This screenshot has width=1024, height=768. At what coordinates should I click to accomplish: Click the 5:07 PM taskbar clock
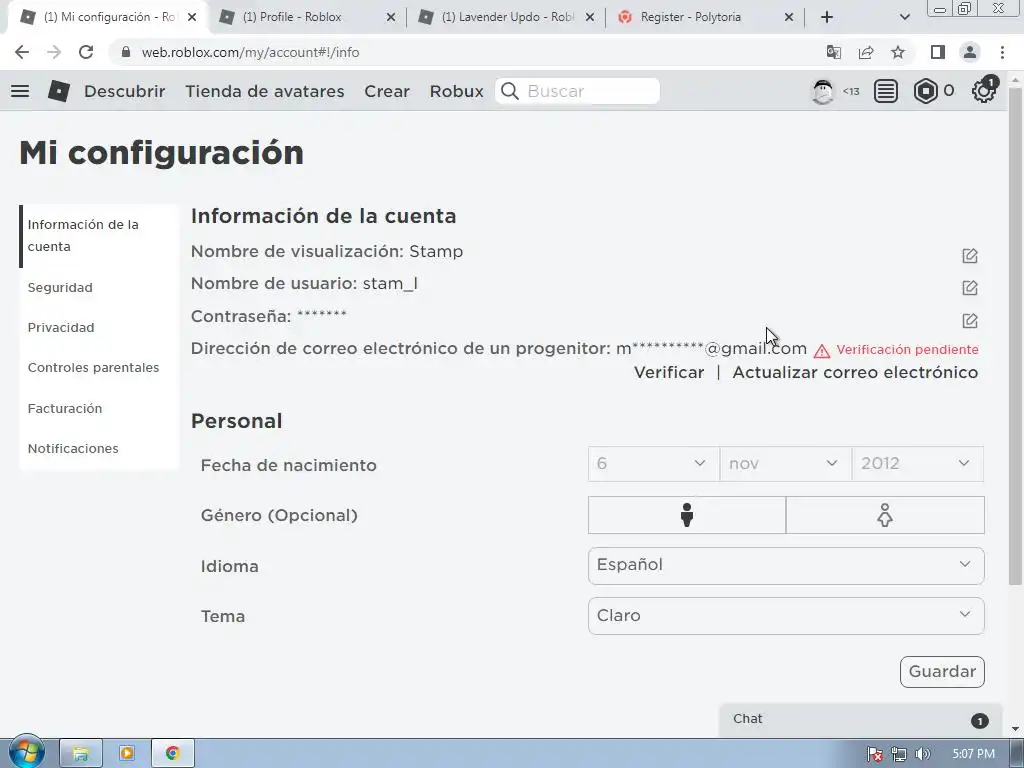pyautogui.click(x=973, y=754)
